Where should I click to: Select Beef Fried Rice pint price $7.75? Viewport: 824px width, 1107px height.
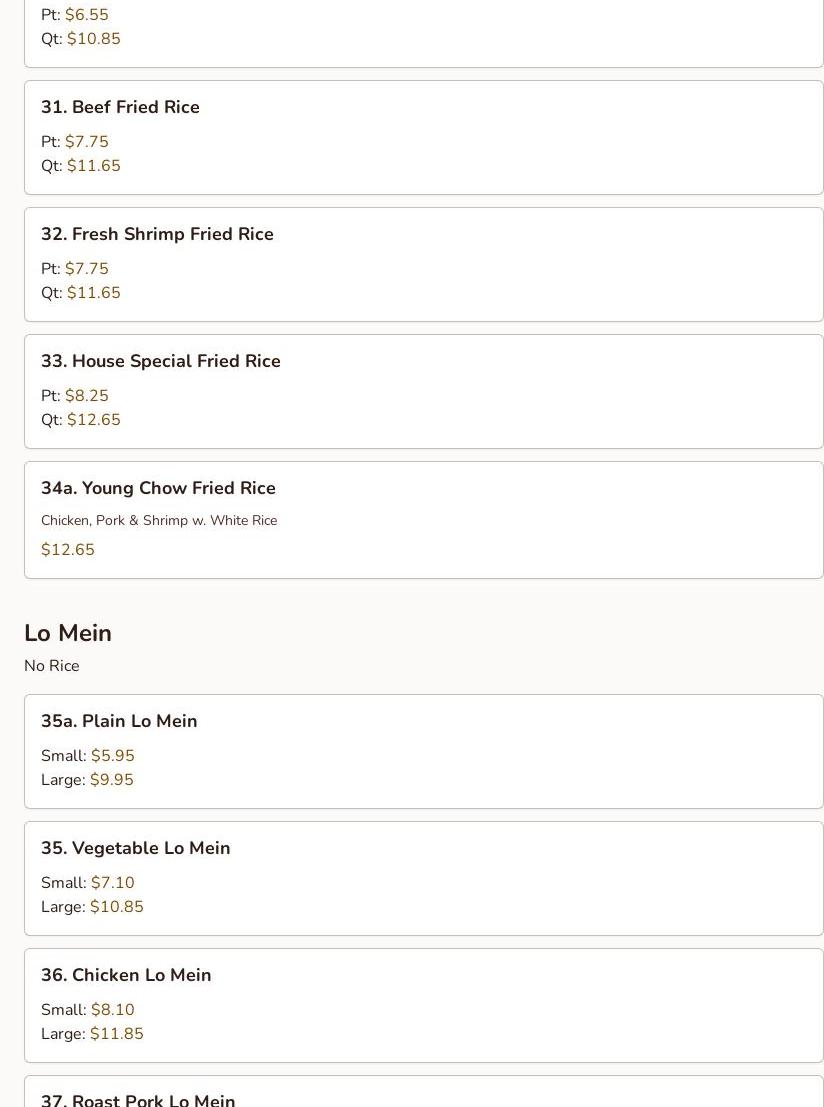pos(86,142)
